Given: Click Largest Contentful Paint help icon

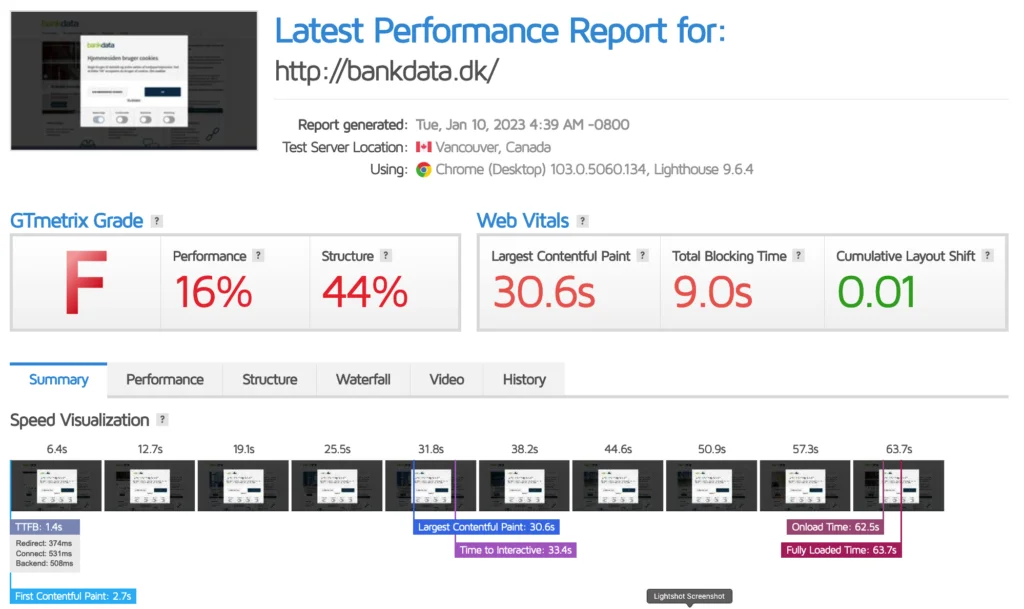Looking at the screenshot, I should click(643, 255).
